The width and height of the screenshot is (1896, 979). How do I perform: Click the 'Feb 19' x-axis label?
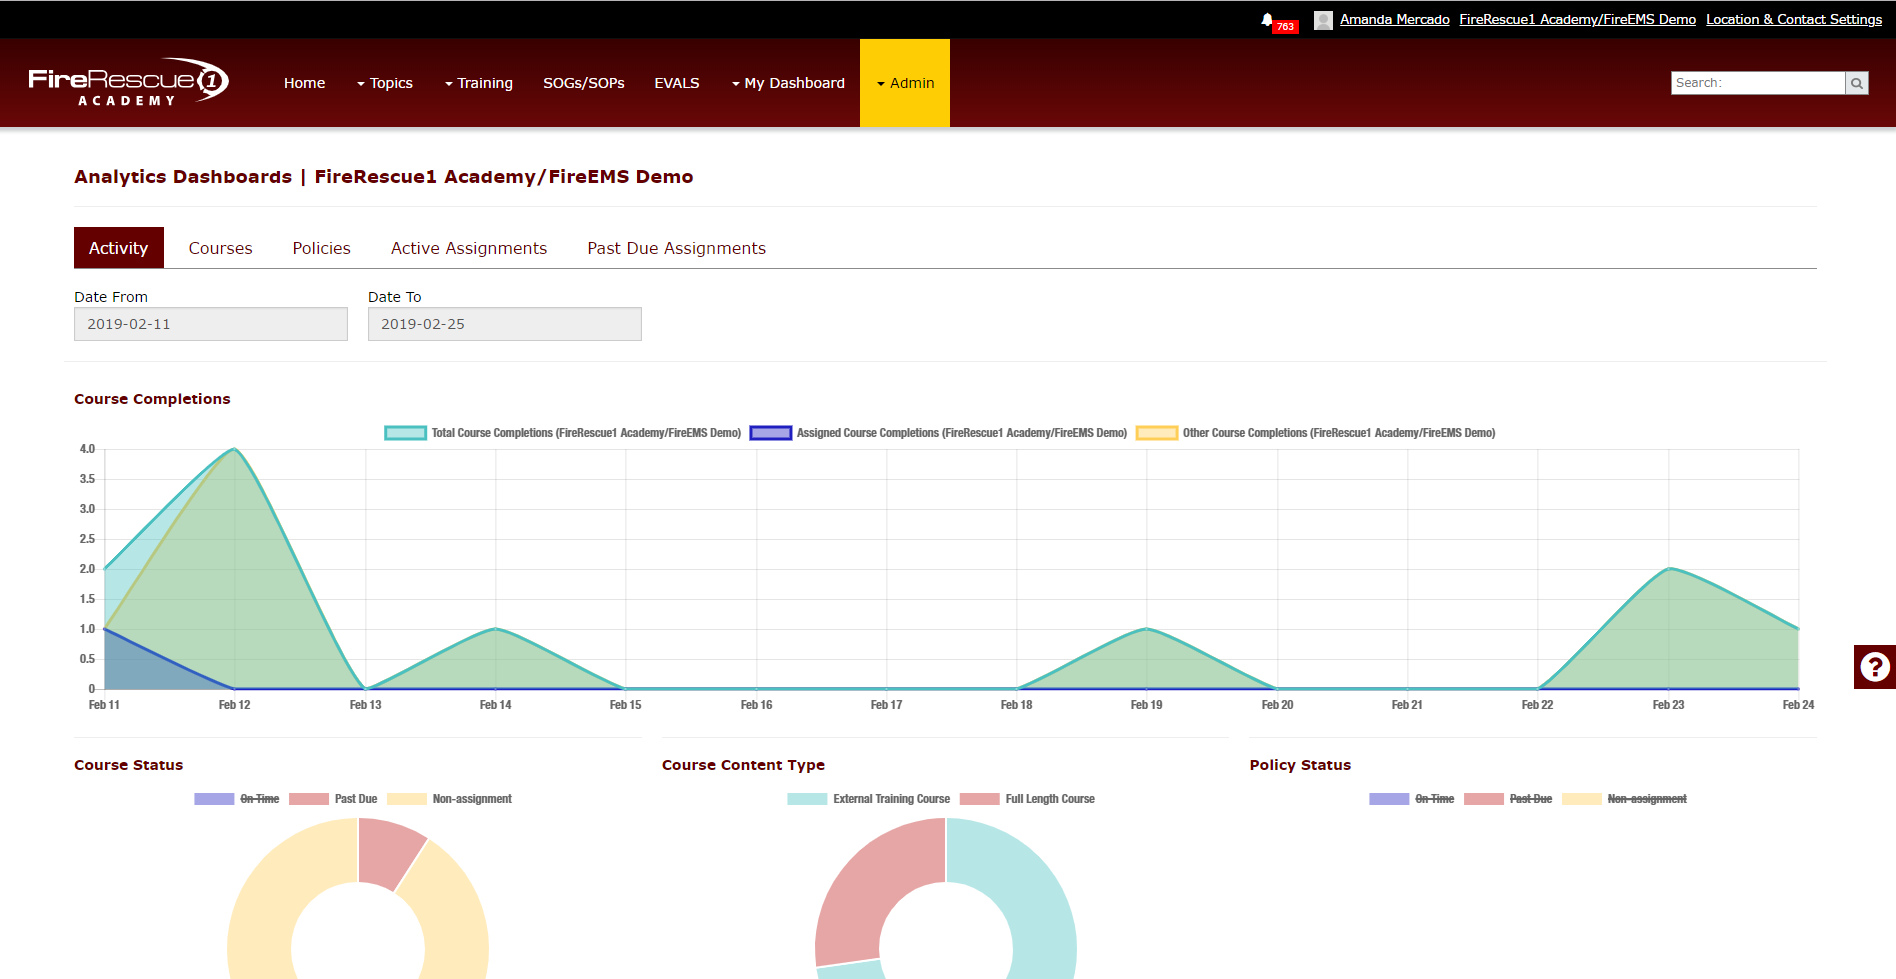(x=1146, y=705)
